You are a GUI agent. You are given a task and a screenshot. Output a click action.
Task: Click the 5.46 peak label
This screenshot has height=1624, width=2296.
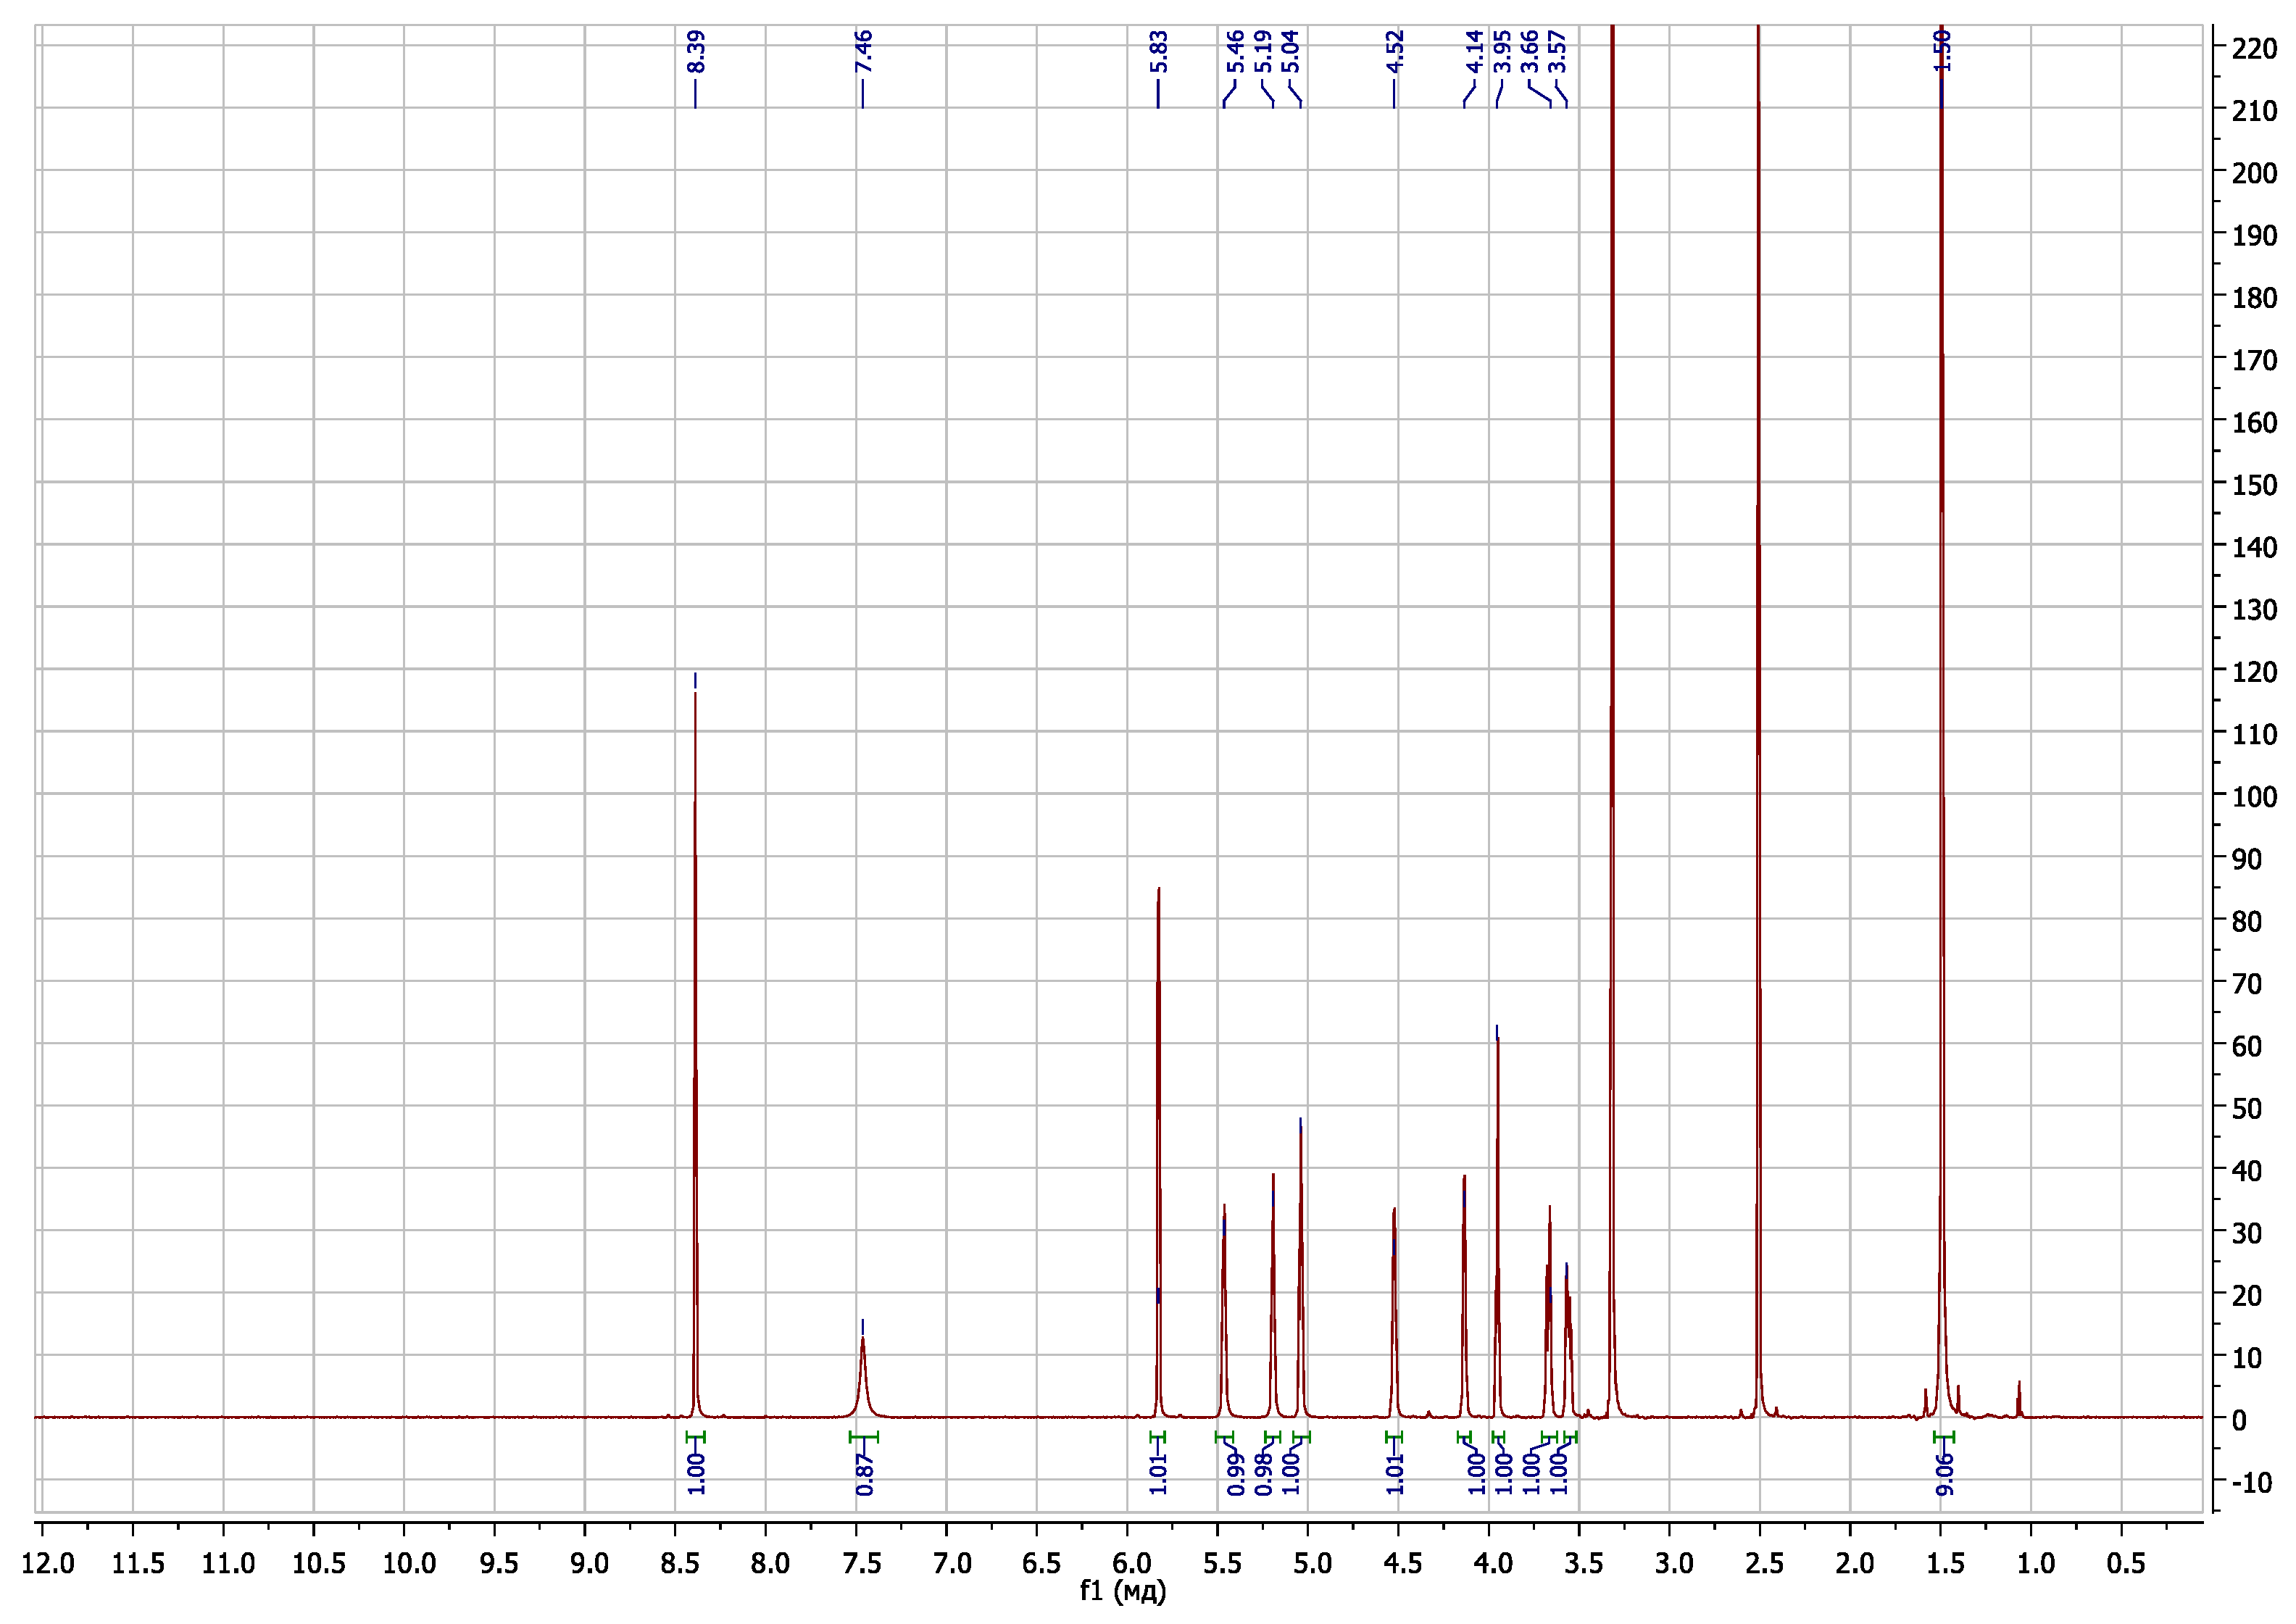(x=1236, y=52)
